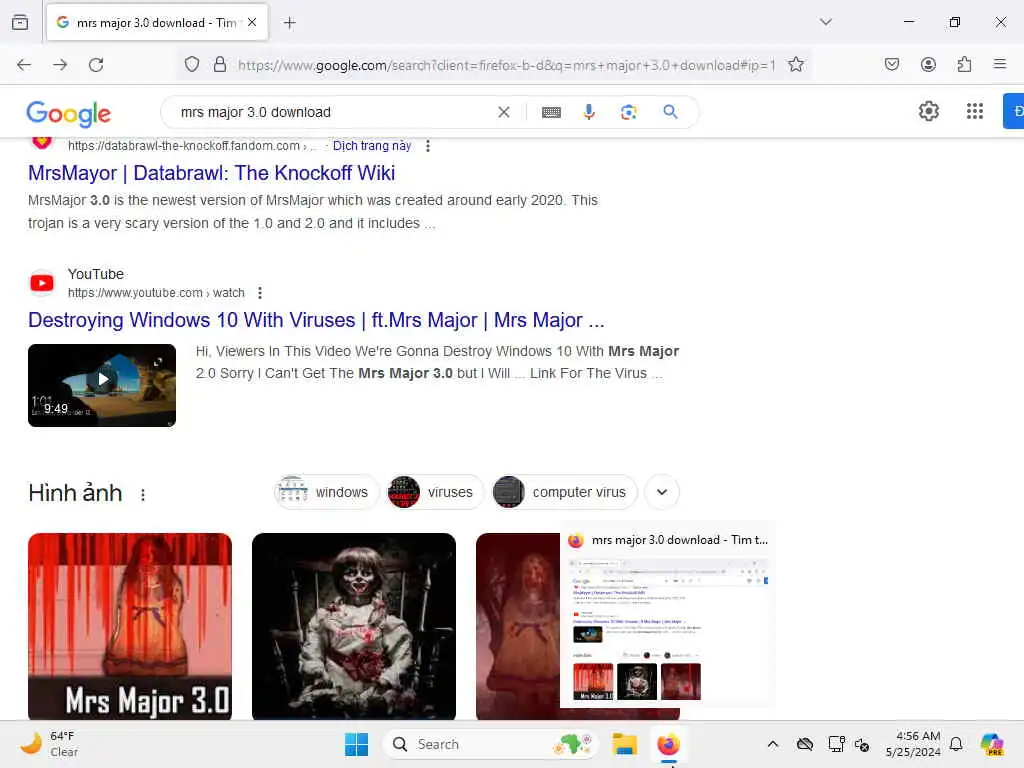Open muted volume tray icon
Viewport: 1024px width, 768px height.
(x=862, y=744)
